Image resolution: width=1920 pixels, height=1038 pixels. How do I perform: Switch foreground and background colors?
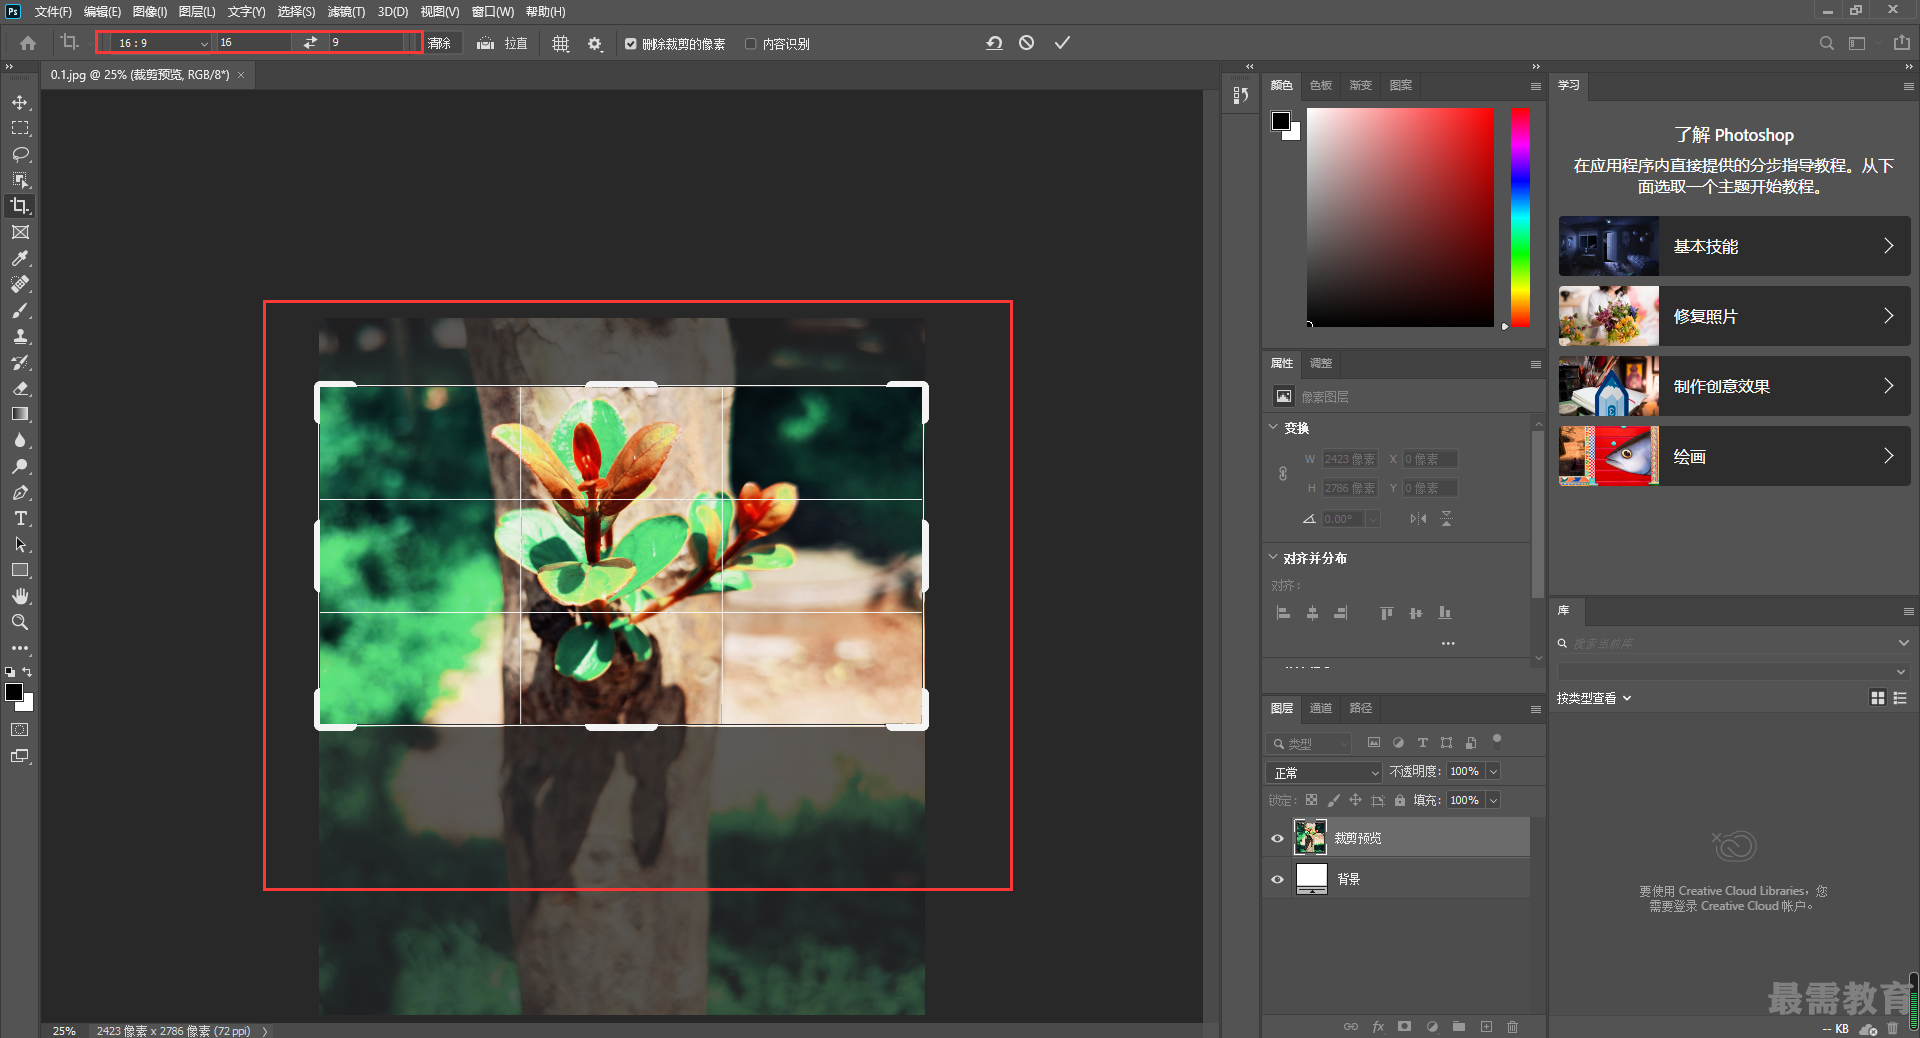tap(27, 672)
